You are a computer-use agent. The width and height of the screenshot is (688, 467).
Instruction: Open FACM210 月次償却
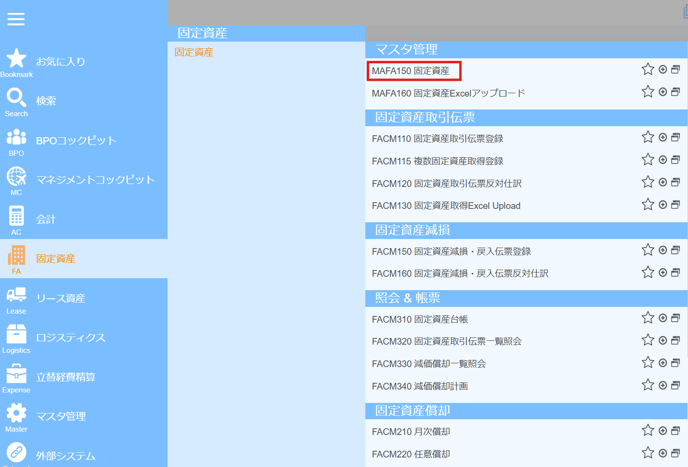(x=411, y=432)
